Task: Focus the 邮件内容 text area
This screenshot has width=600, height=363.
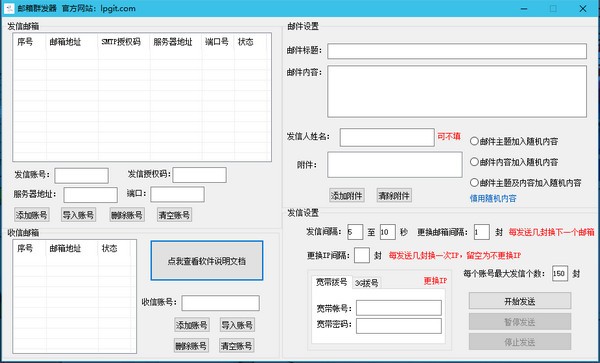Action: click(x=457, y=91)
